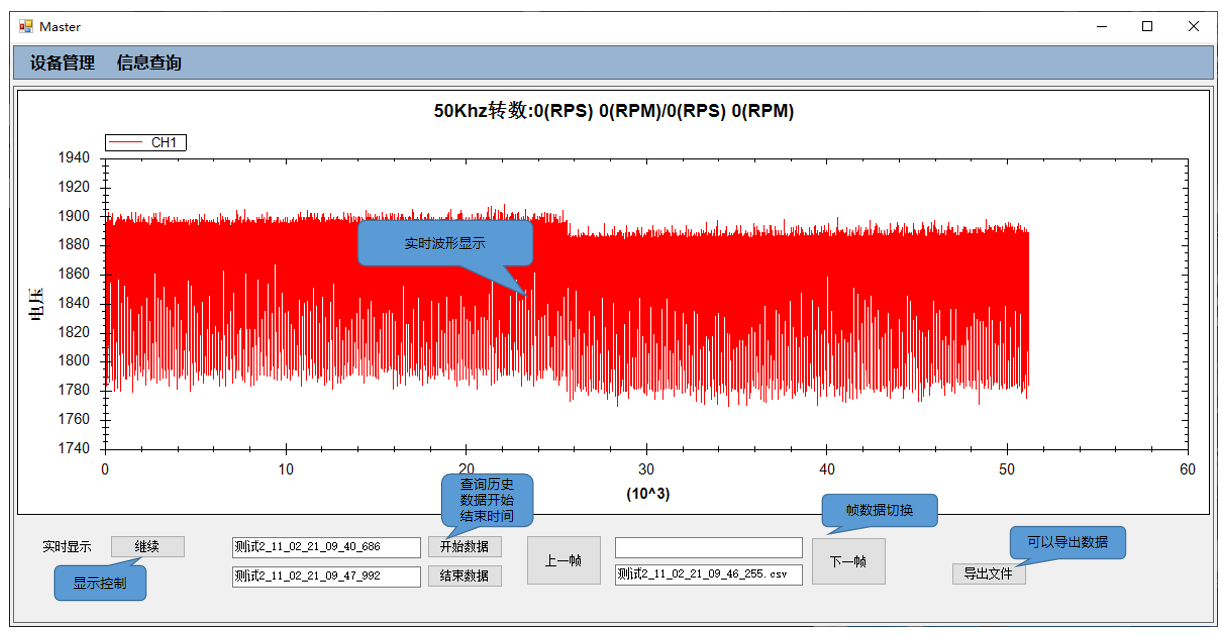Maximize the Master window
Viewport: 1223px width, 634px height.
coord(1147,27)
